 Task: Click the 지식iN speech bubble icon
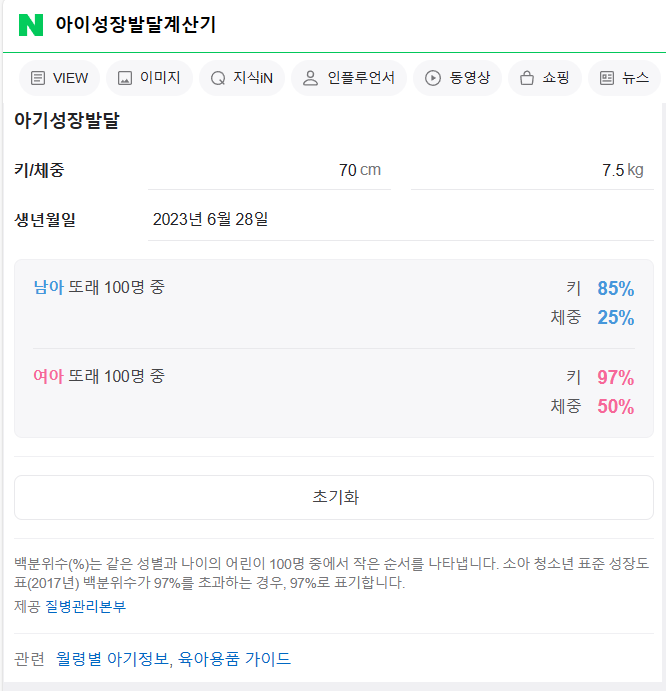(x=218, y=78)
